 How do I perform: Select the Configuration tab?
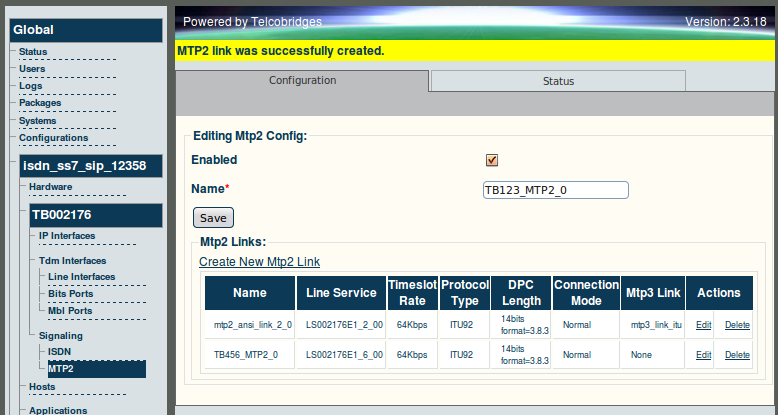pyautogui.click(x=302, y=80)
